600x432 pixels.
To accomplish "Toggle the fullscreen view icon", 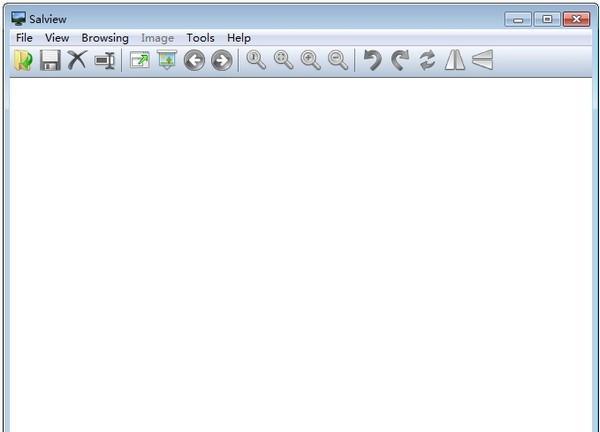I will coord(140,60).
